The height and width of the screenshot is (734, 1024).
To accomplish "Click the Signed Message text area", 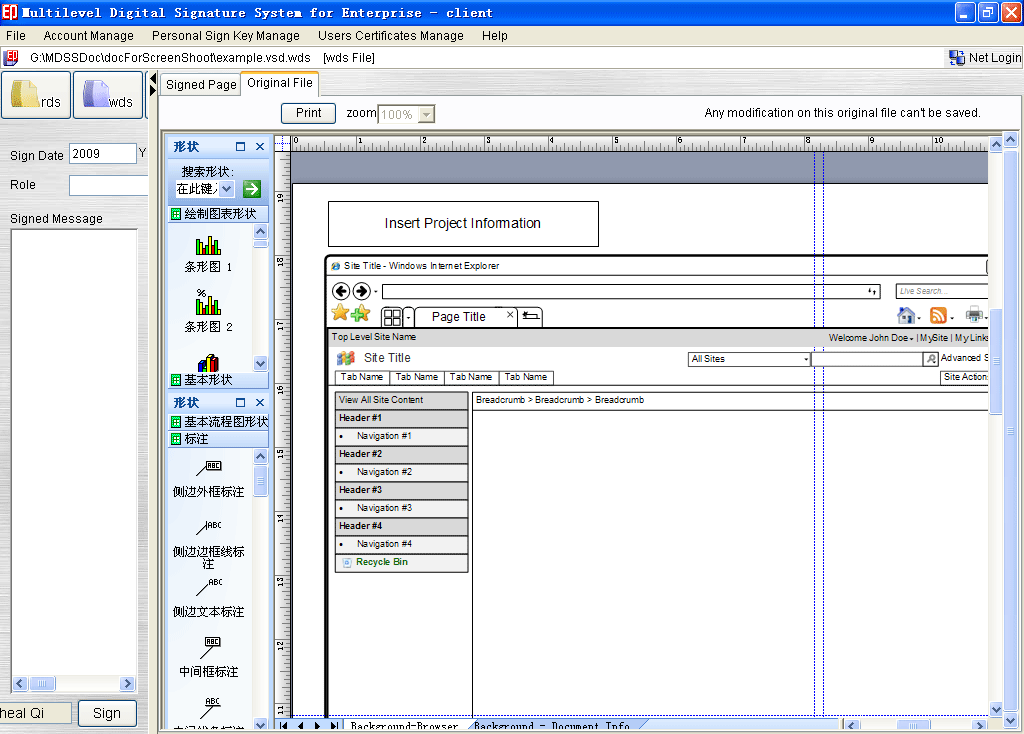I will (74, 452).
